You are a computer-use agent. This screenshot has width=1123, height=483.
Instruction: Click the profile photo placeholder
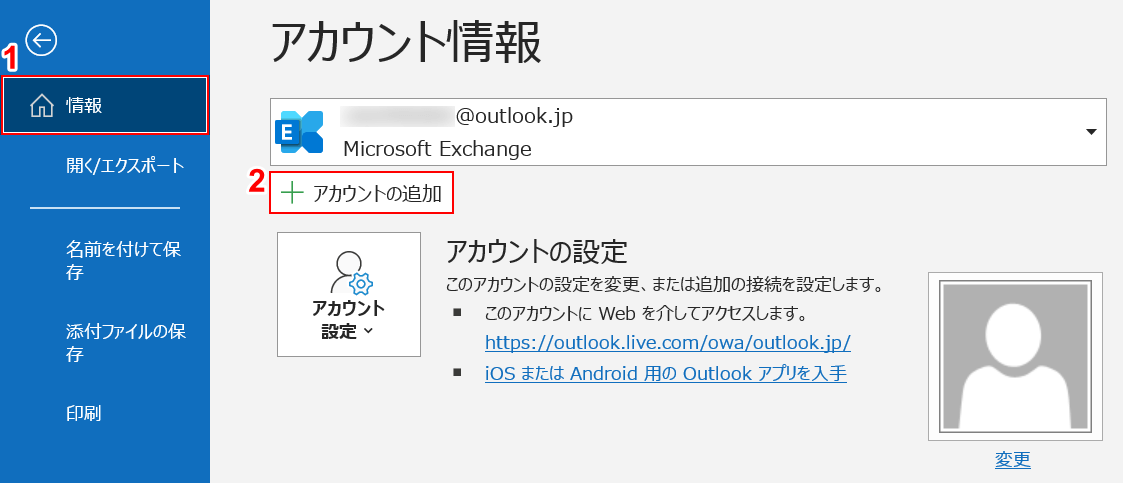coord(1015,355)
